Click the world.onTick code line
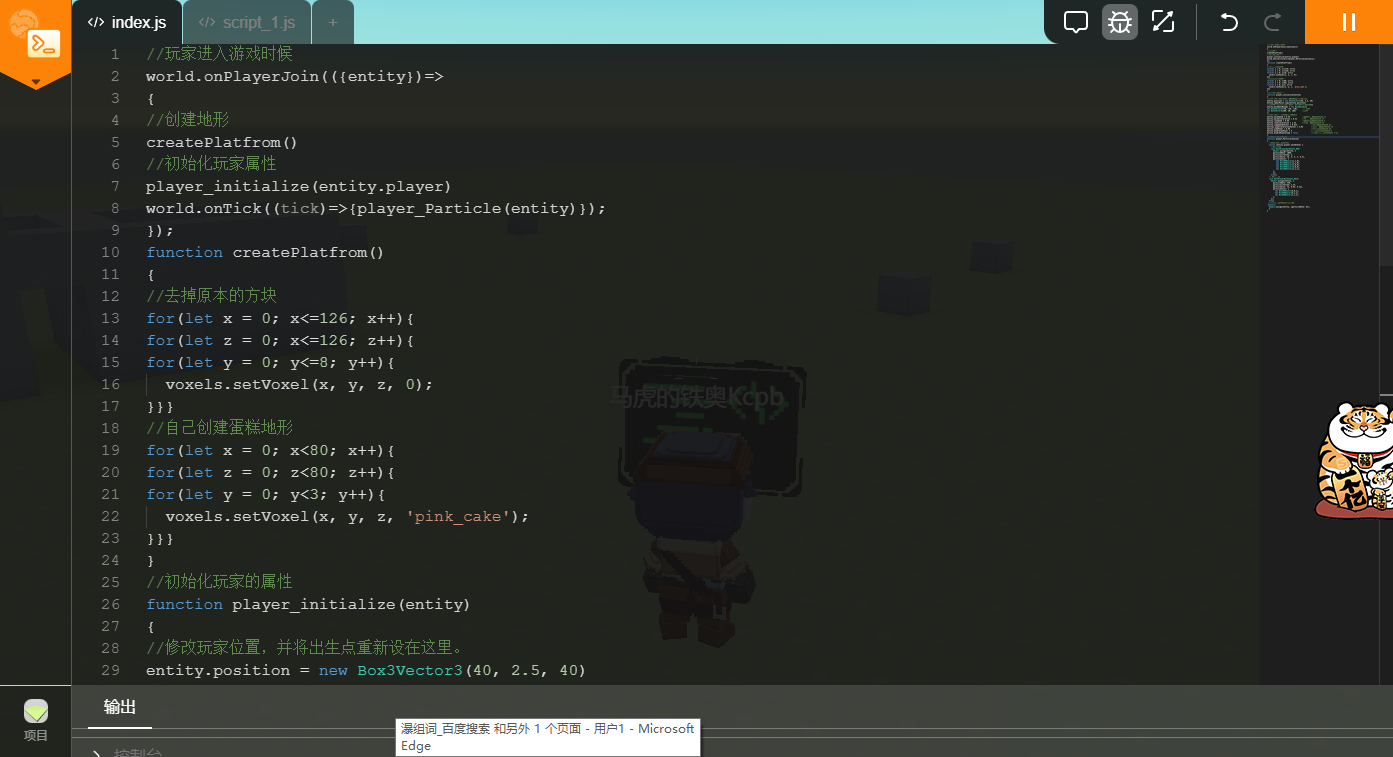1393x757 pixels. coord(376,208)
